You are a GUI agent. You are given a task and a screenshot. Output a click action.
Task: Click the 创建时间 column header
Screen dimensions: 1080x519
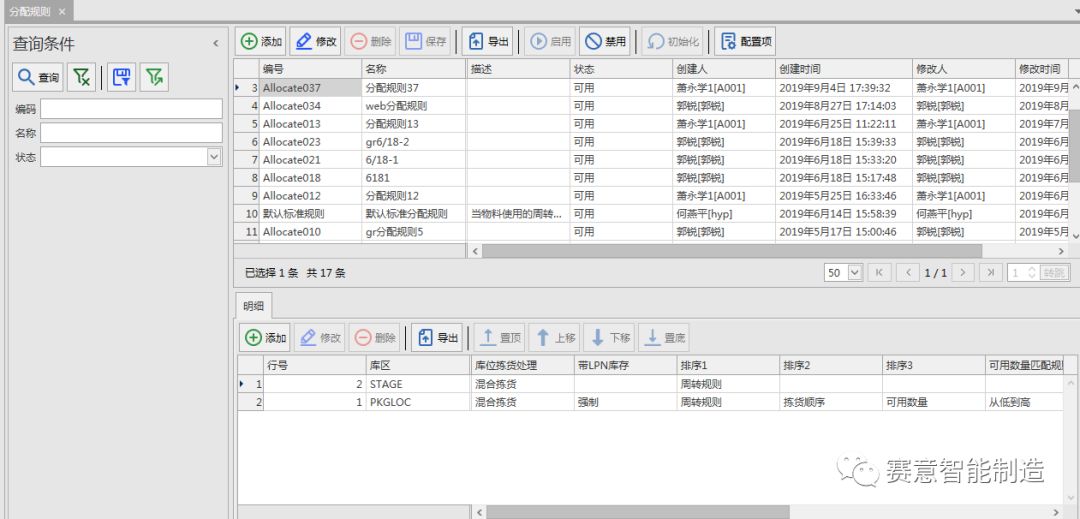tap(800, 69)
